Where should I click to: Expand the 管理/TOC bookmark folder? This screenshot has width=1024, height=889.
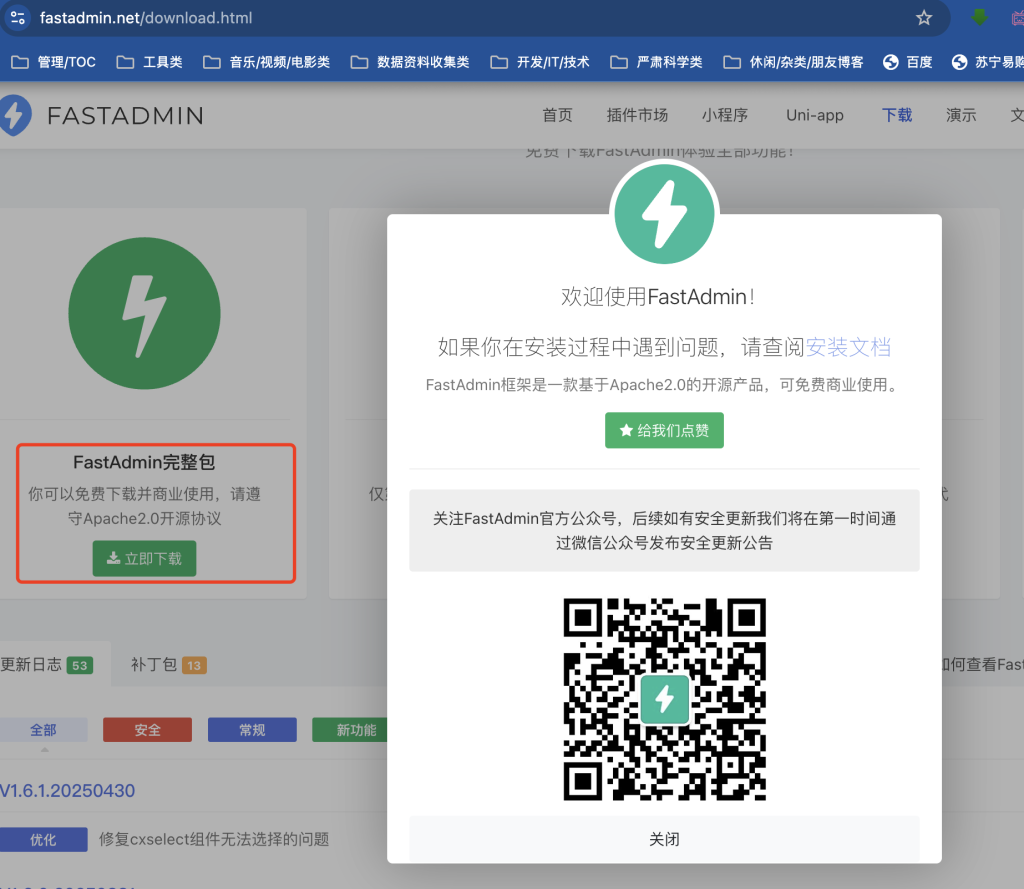point(54,62)
